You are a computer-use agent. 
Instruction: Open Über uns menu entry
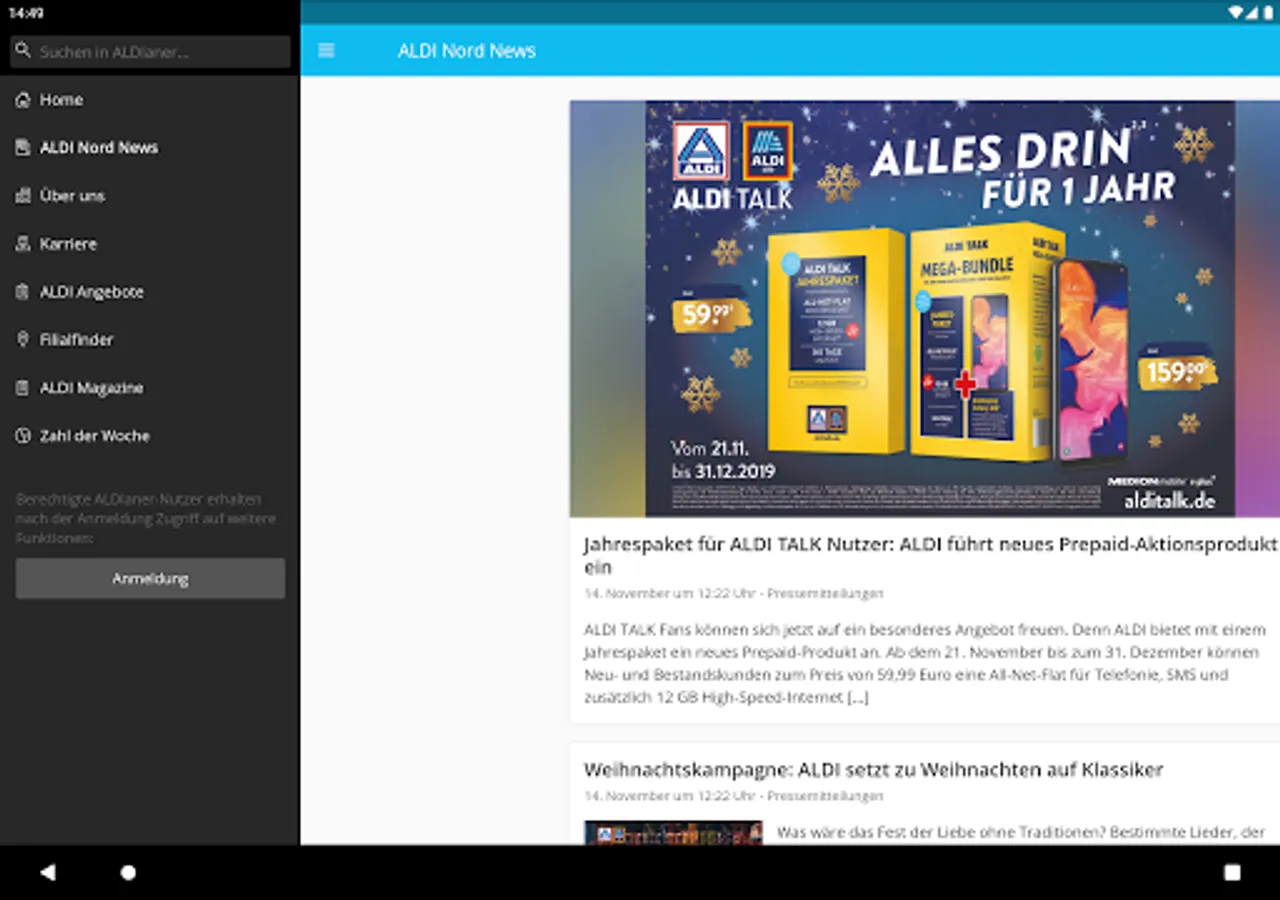pyautogui.click(x=150, y=196)
